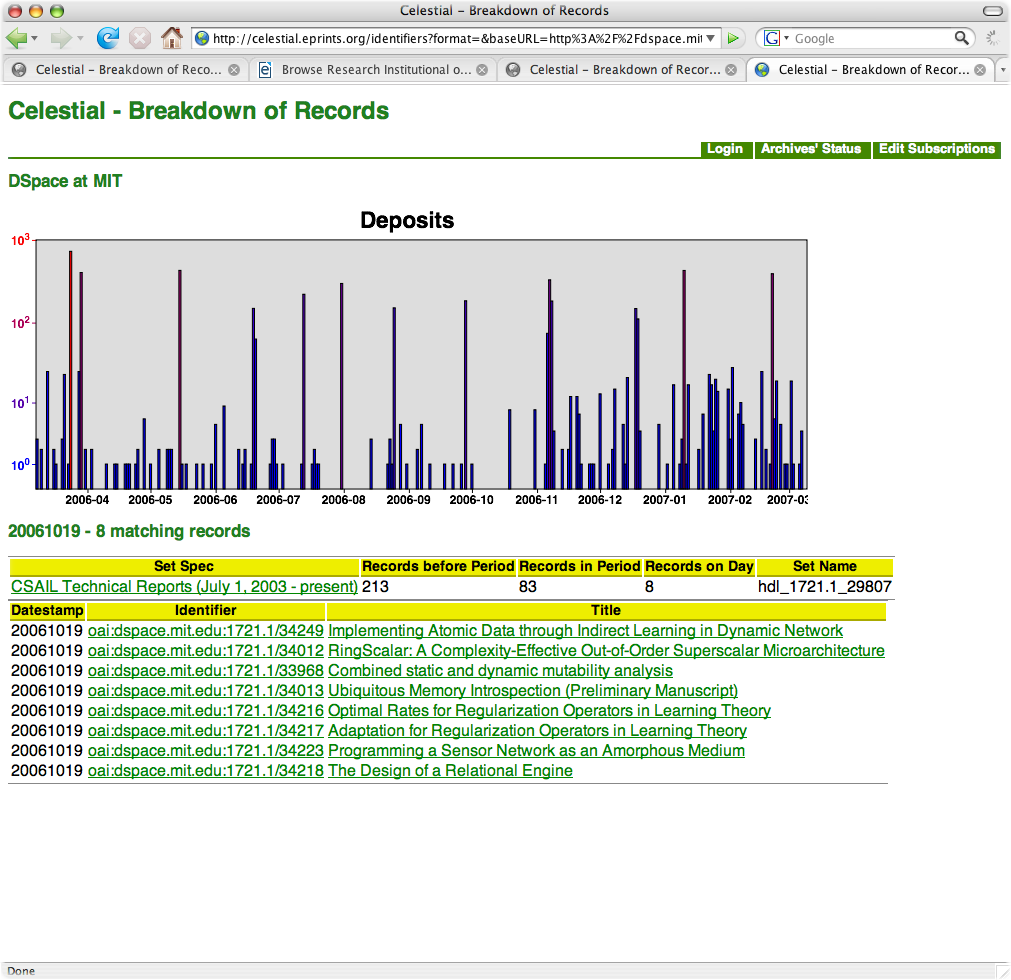Open RingScalar microarchitecture title link
The height and width of the screenshot is (980, 1011).
(606, 651)
